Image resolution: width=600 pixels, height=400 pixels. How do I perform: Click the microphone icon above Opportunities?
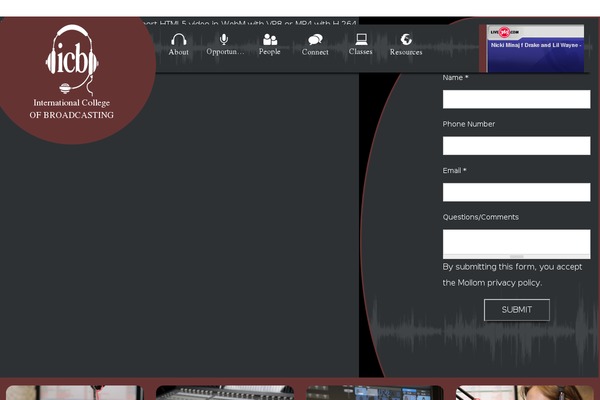tap(224, 39)
